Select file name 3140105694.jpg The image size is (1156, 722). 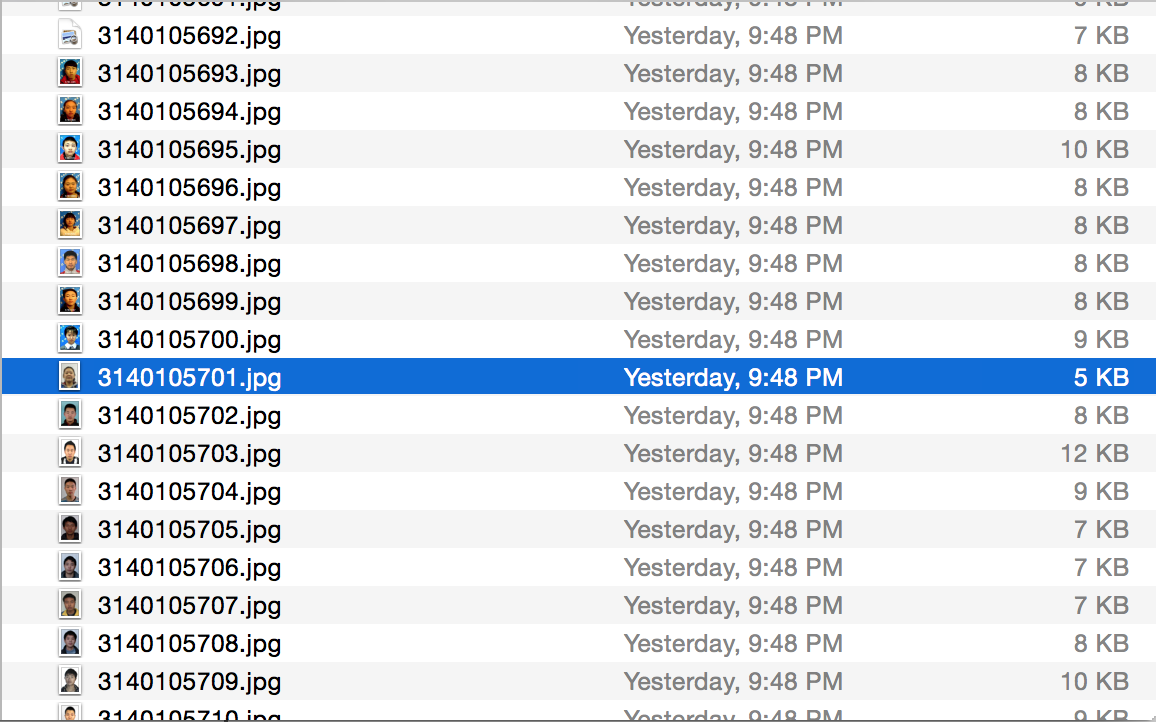pyautogui.click(x=189, y=112)
